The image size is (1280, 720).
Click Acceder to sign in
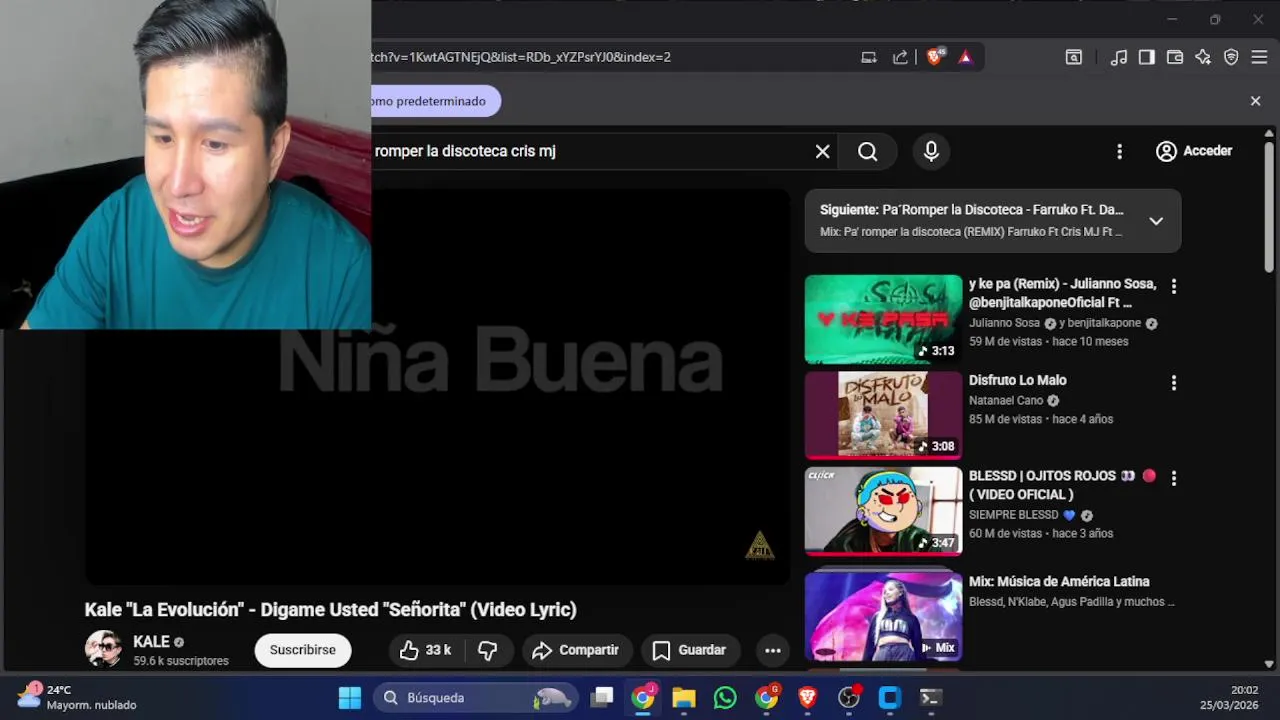click(x=1194, y=151)
